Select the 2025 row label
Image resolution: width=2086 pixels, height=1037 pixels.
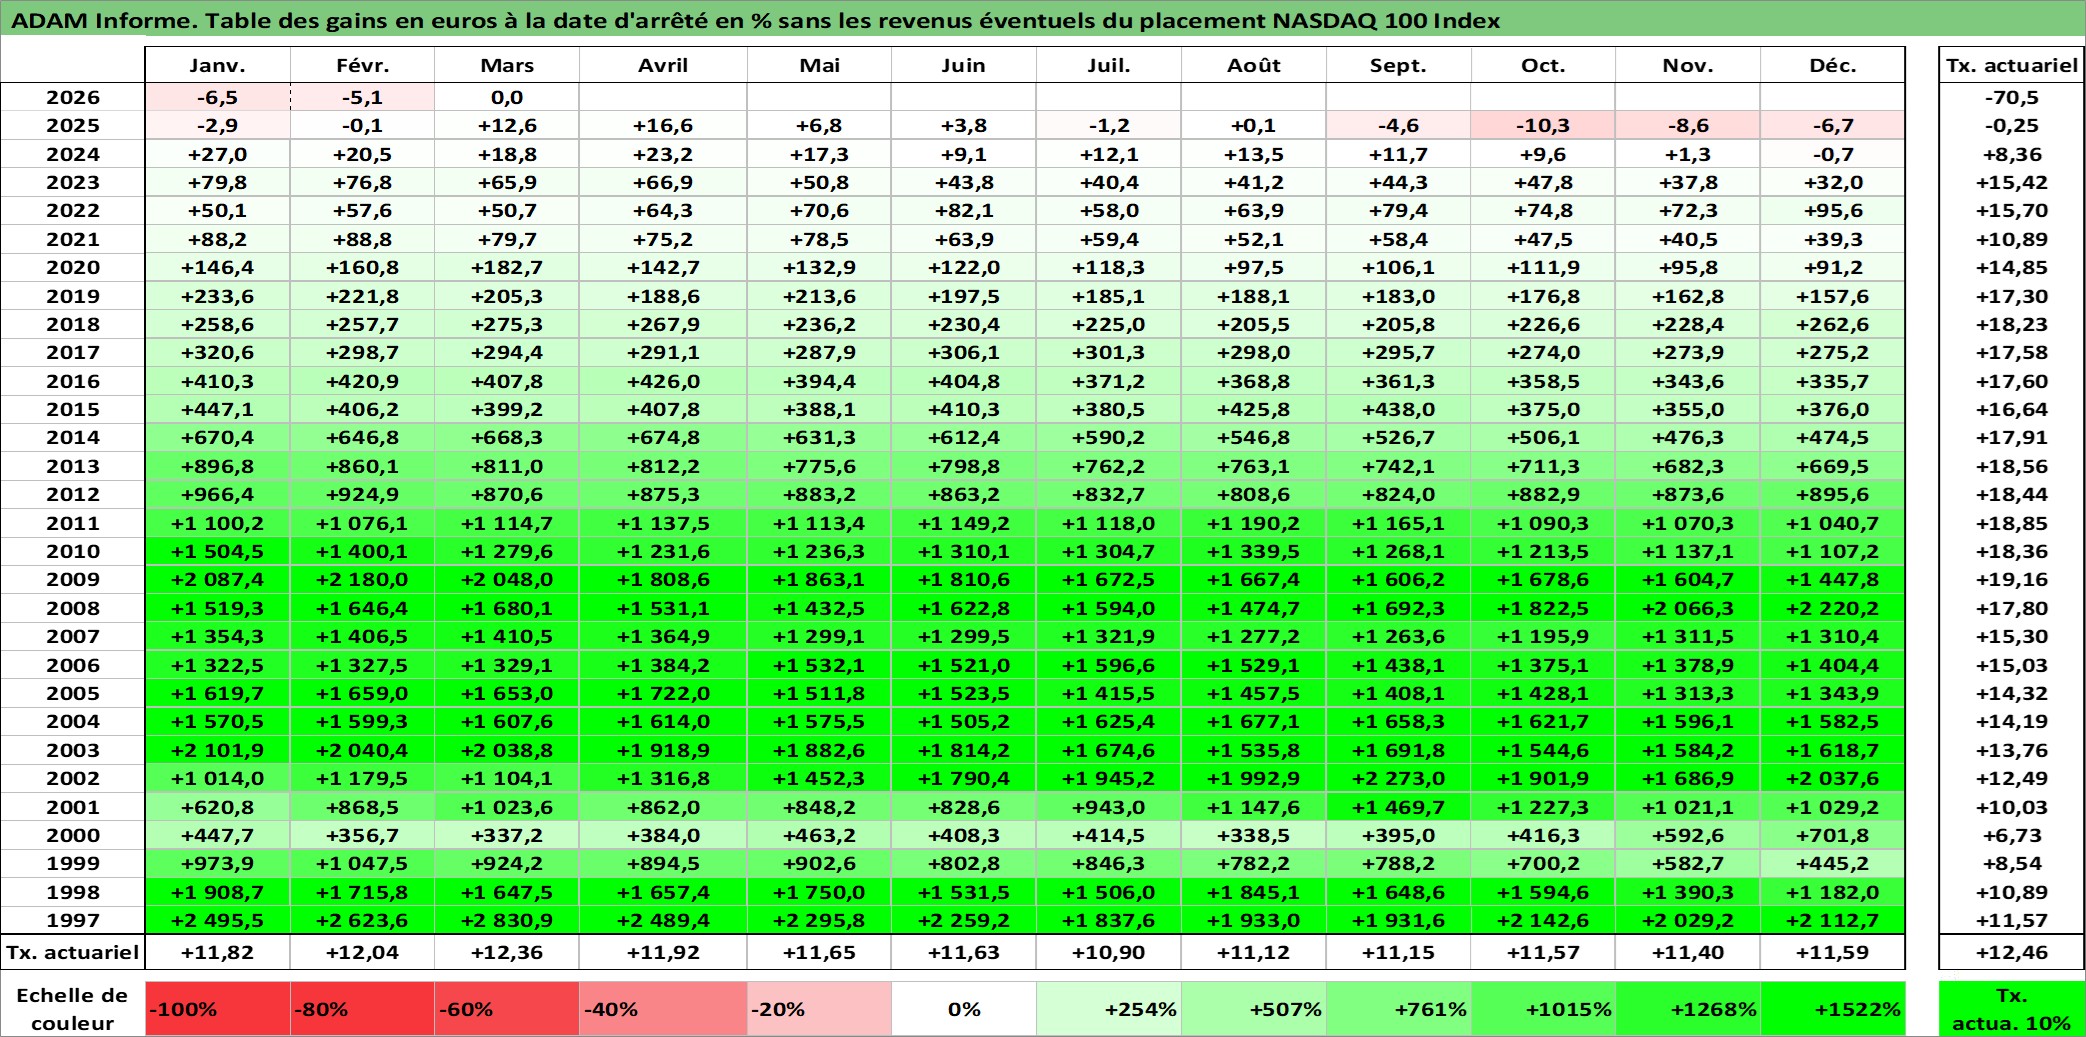point(73,125)
